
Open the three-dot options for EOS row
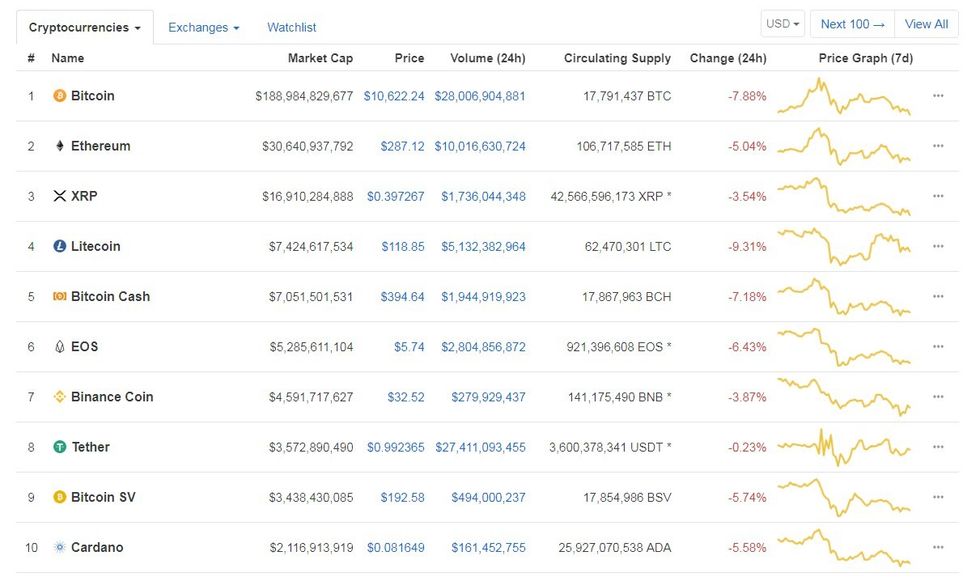(x=938, y=346)
